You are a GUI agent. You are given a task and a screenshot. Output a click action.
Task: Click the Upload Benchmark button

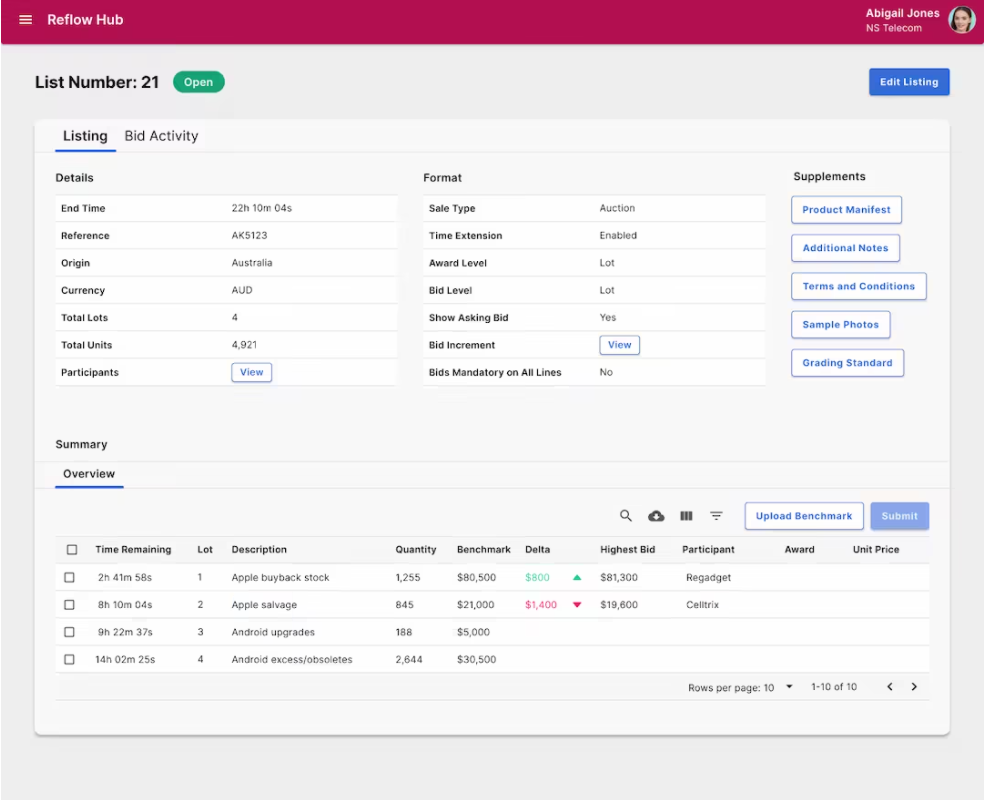[x=804, y=516]
